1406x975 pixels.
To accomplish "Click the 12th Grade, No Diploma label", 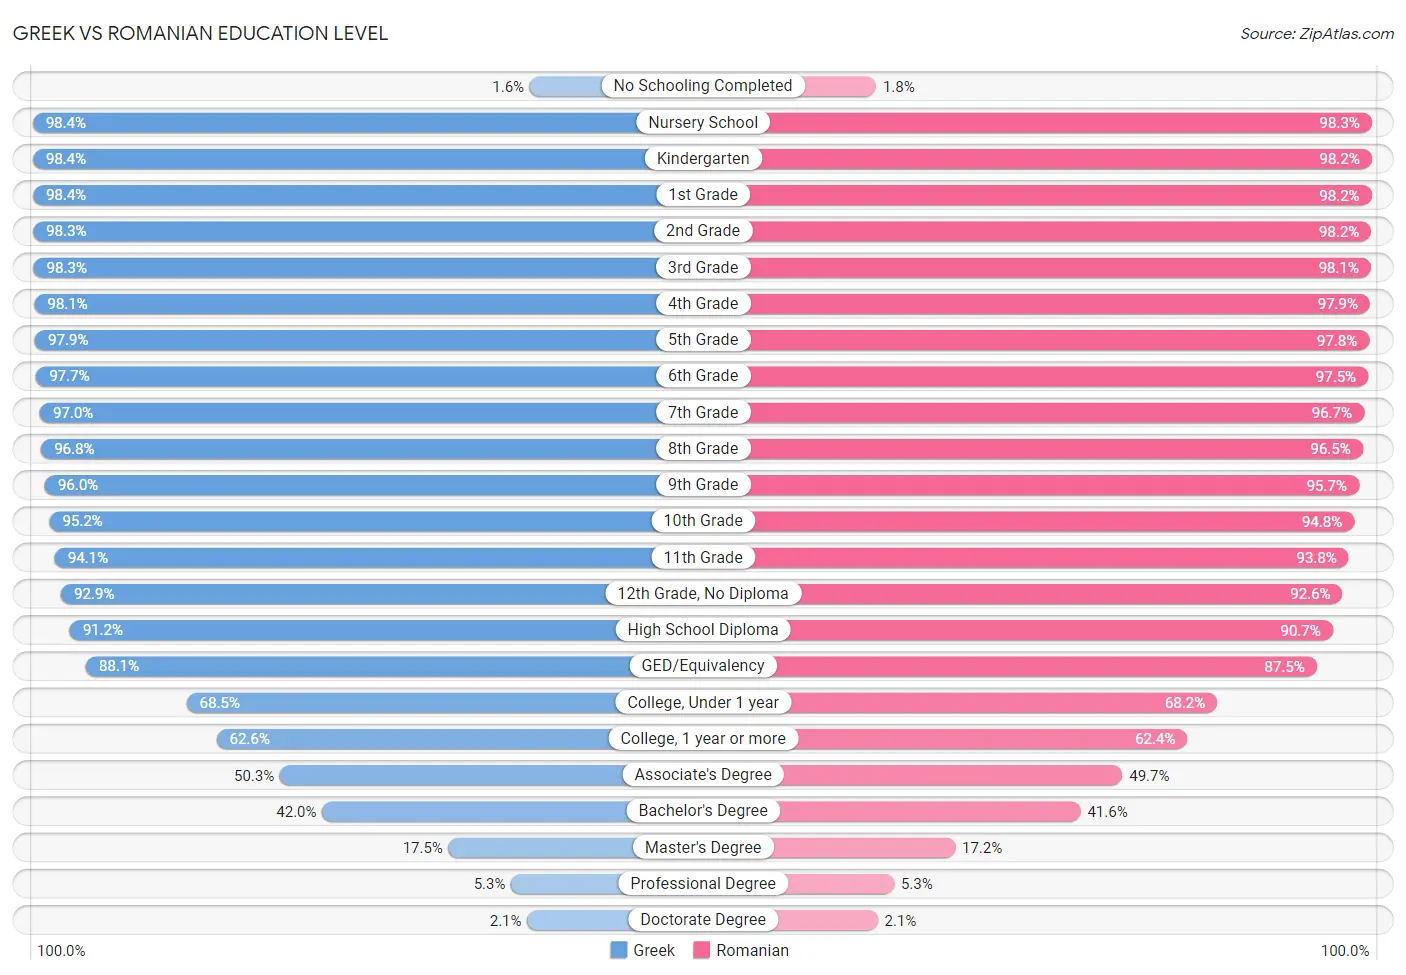I will point(703,593).
